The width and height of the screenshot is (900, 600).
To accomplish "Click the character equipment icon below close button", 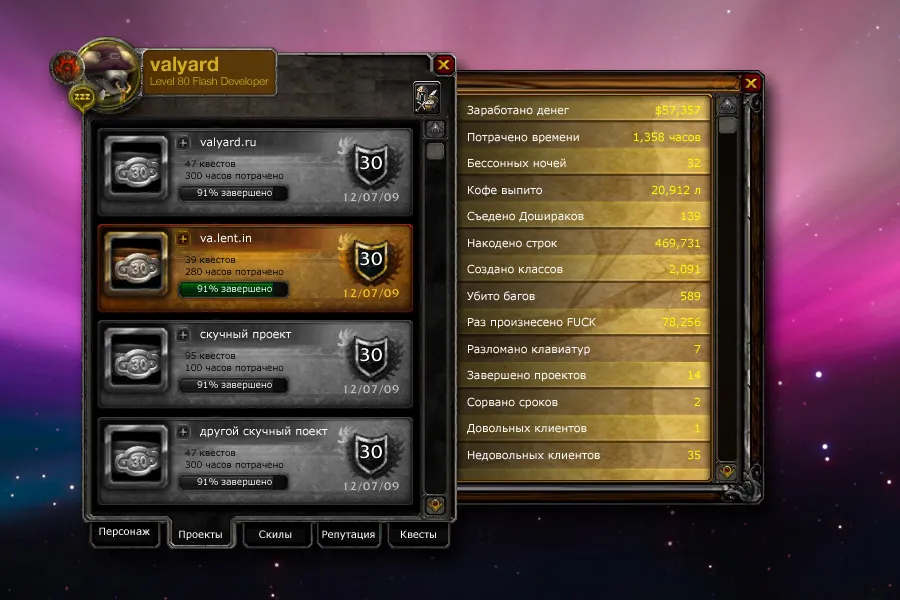I will pos(426,97).
